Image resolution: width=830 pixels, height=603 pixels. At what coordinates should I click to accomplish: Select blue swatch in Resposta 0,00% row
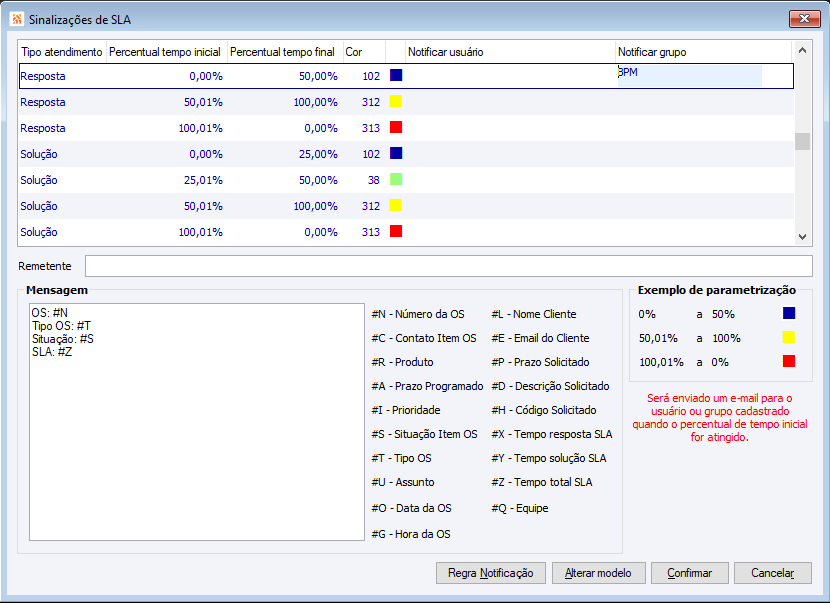(396, 75)
